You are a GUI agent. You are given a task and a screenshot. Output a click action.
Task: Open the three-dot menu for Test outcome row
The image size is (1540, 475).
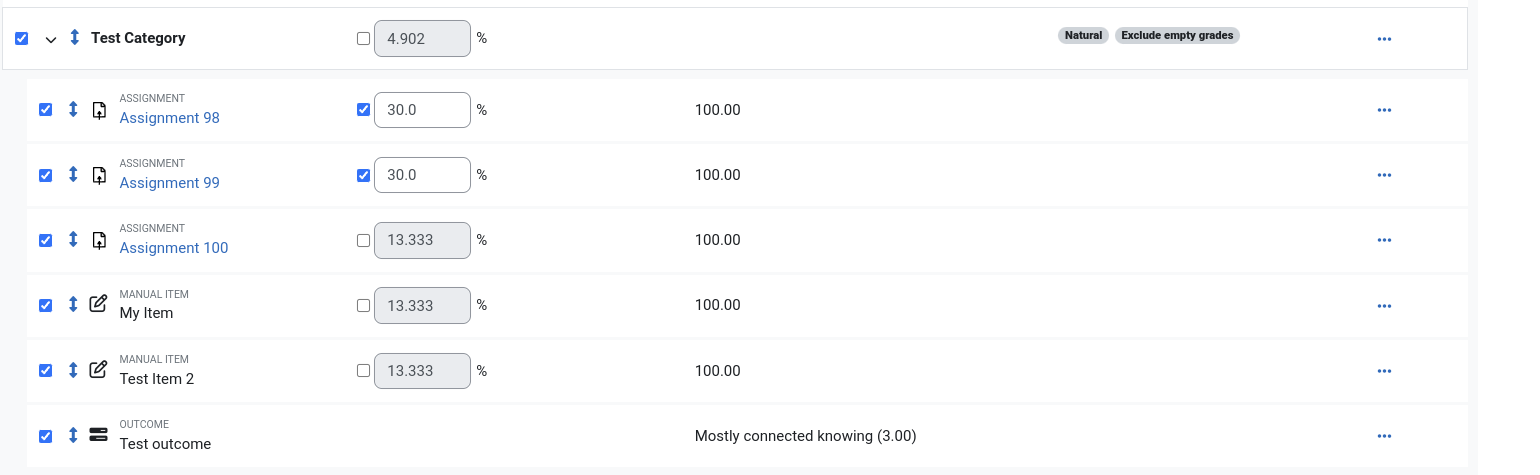pos(1385,436)
